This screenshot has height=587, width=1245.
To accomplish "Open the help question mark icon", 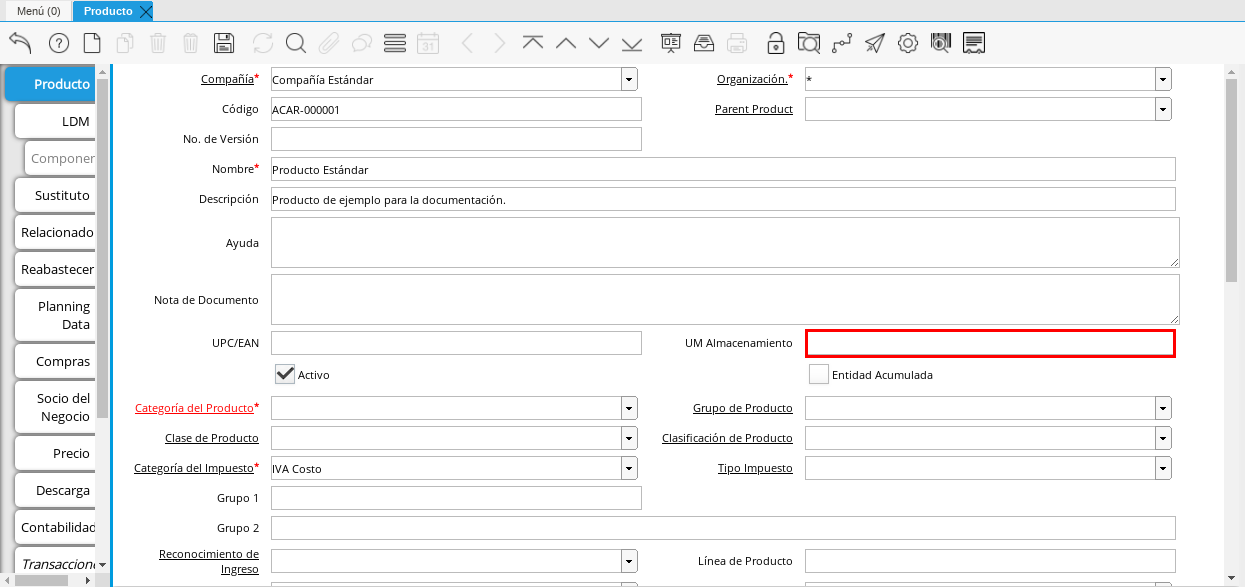I will (x=59, y=43).
